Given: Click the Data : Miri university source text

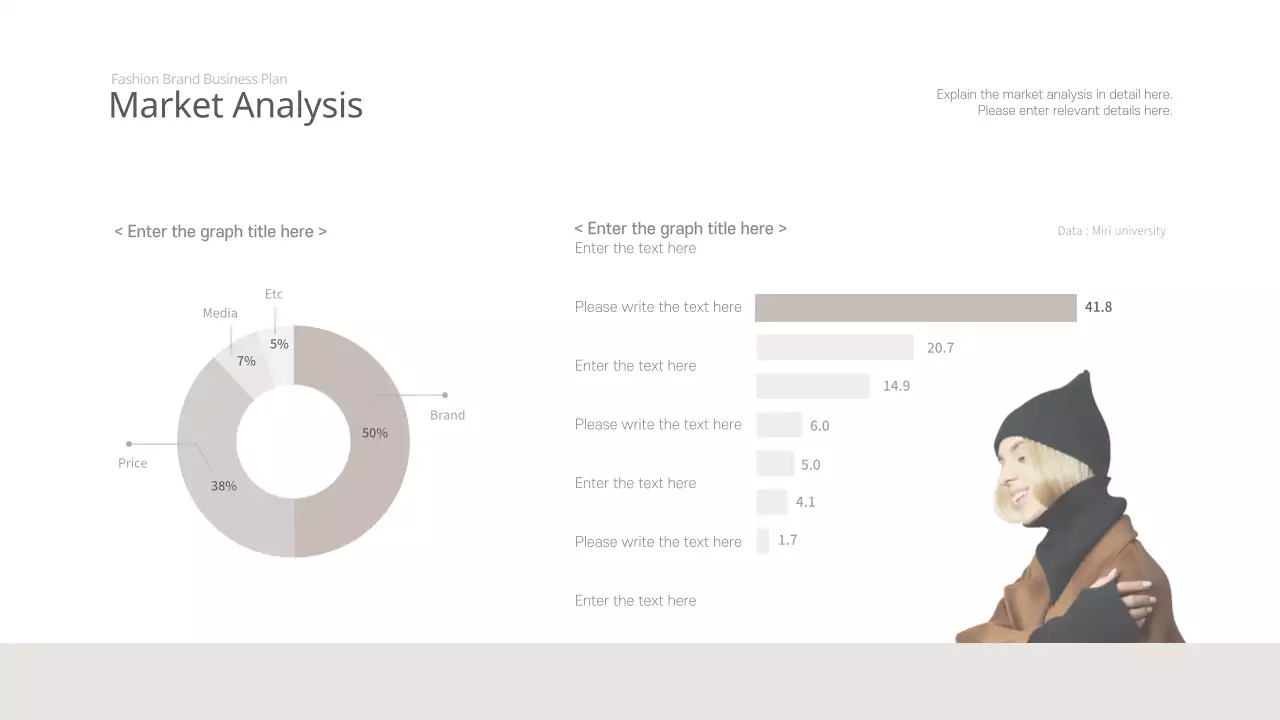Looking at the screenshot, I should click(1111, 231).
